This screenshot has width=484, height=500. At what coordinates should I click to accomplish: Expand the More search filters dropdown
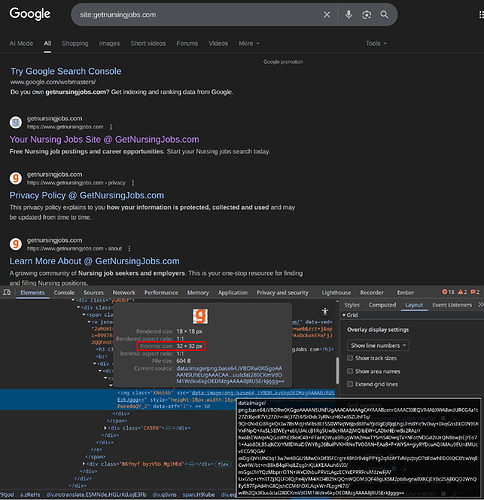click(x=249, y=43)
